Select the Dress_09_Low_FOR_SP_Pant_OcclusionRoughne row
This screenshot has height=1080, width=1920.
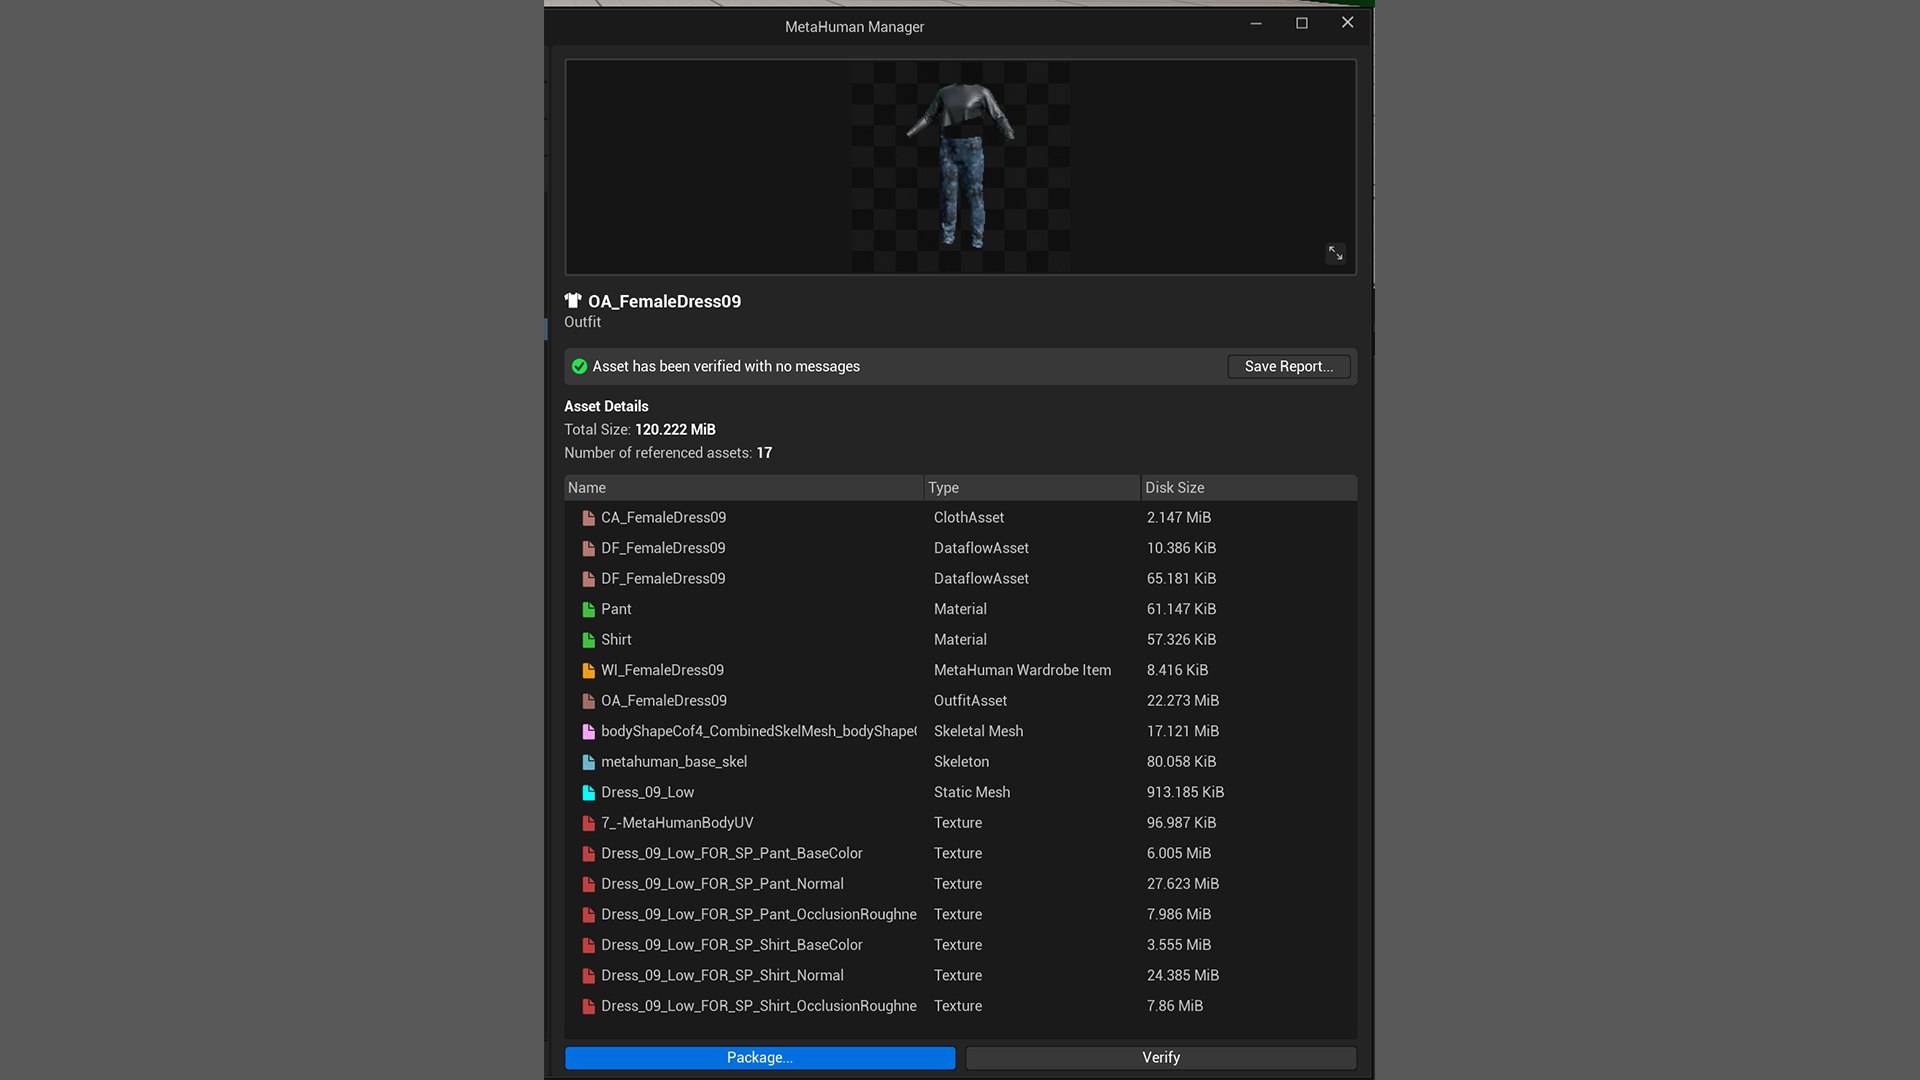point(960,914)
